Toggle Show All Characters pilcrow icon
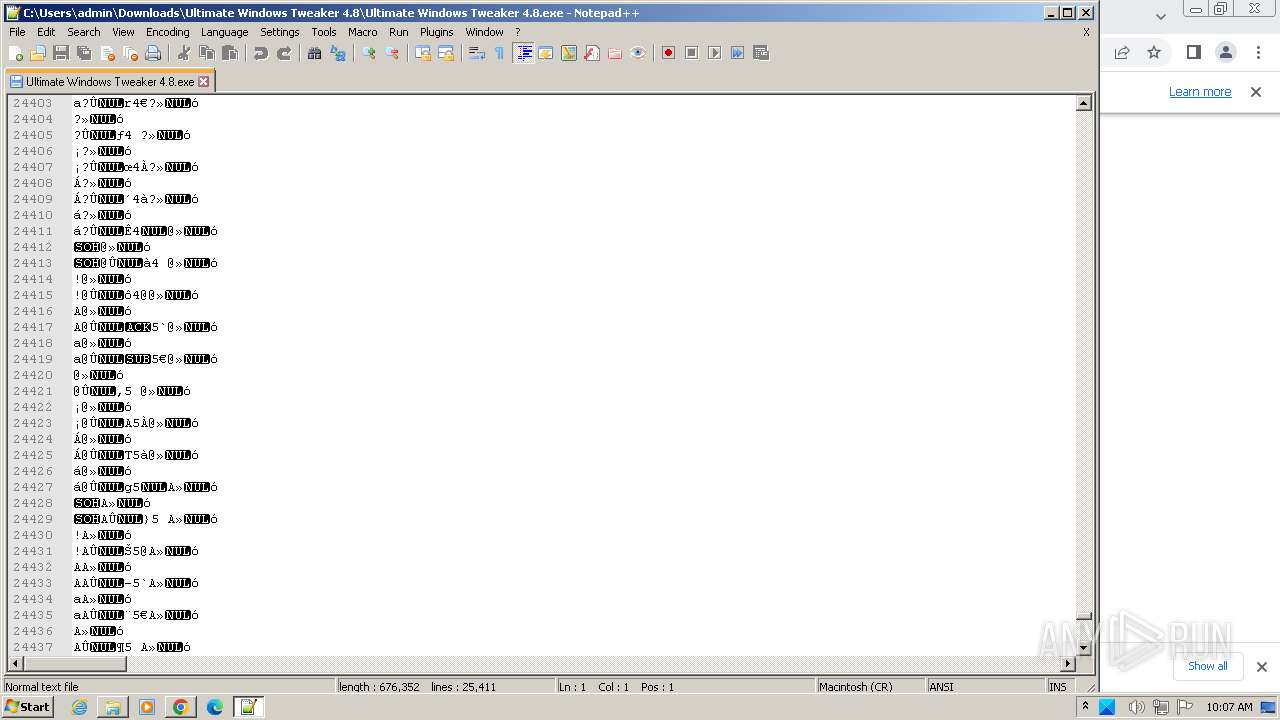1280x720 pixels. point(500,53)
